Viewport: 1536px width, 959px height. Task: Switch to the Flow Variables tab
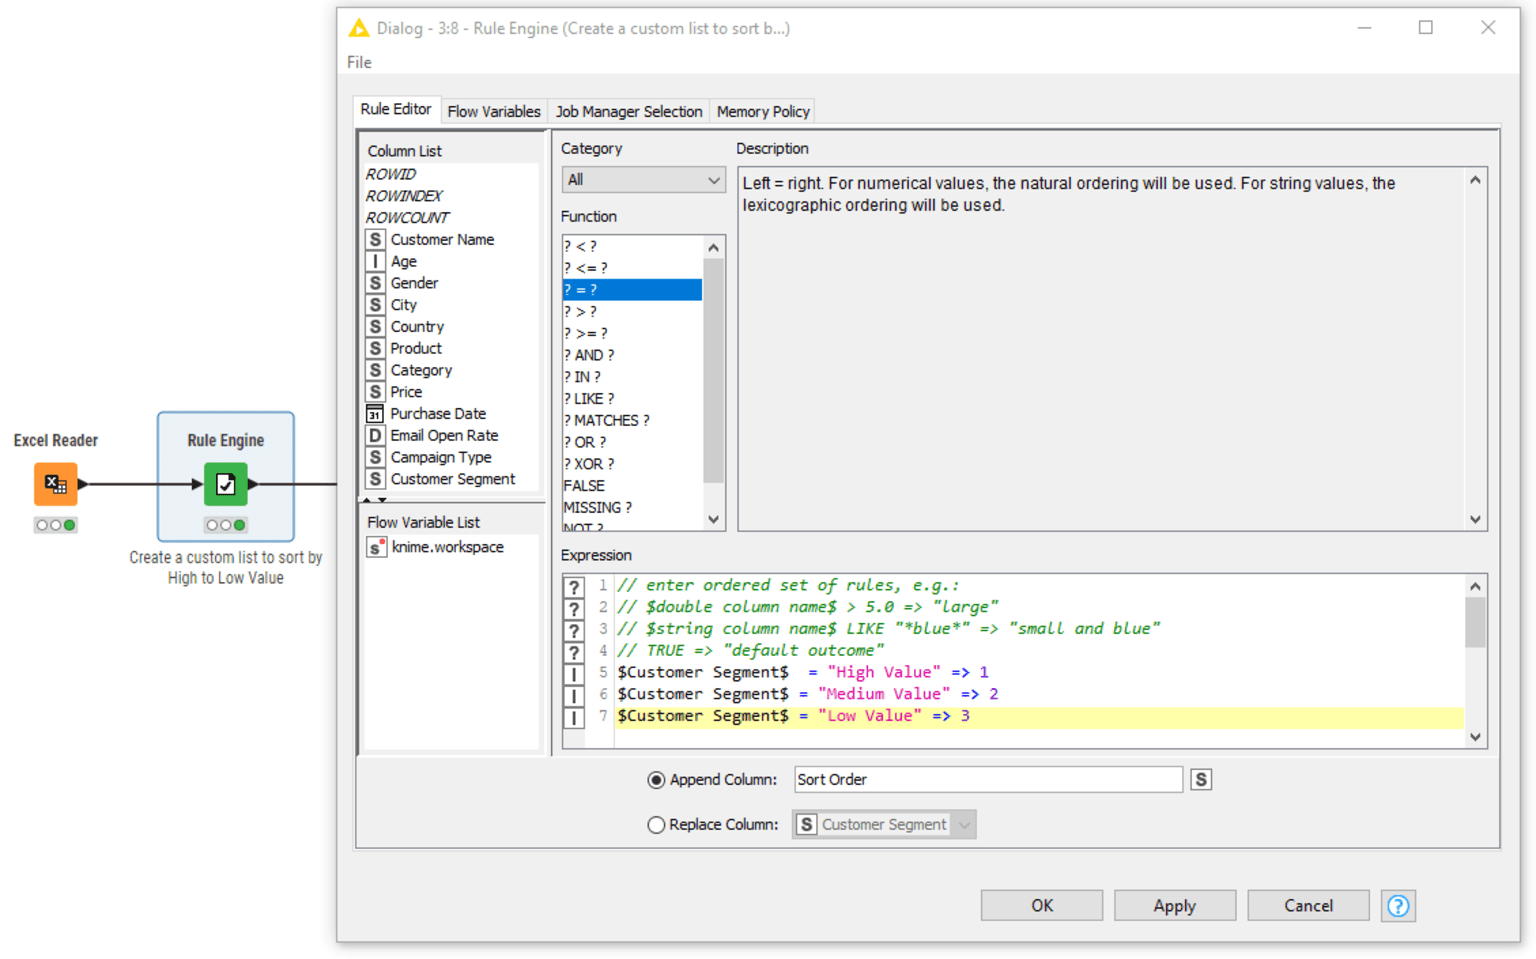pos(494,111)
